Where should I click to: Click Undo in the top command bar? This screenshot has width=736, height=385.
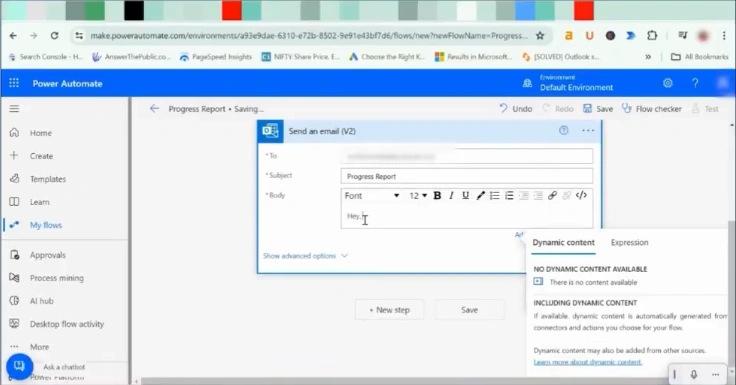pos(515,109)
